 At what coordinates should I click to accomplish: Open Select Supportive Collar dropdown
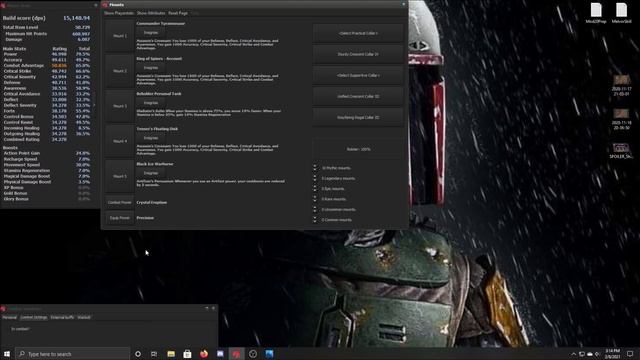(358, 76)
